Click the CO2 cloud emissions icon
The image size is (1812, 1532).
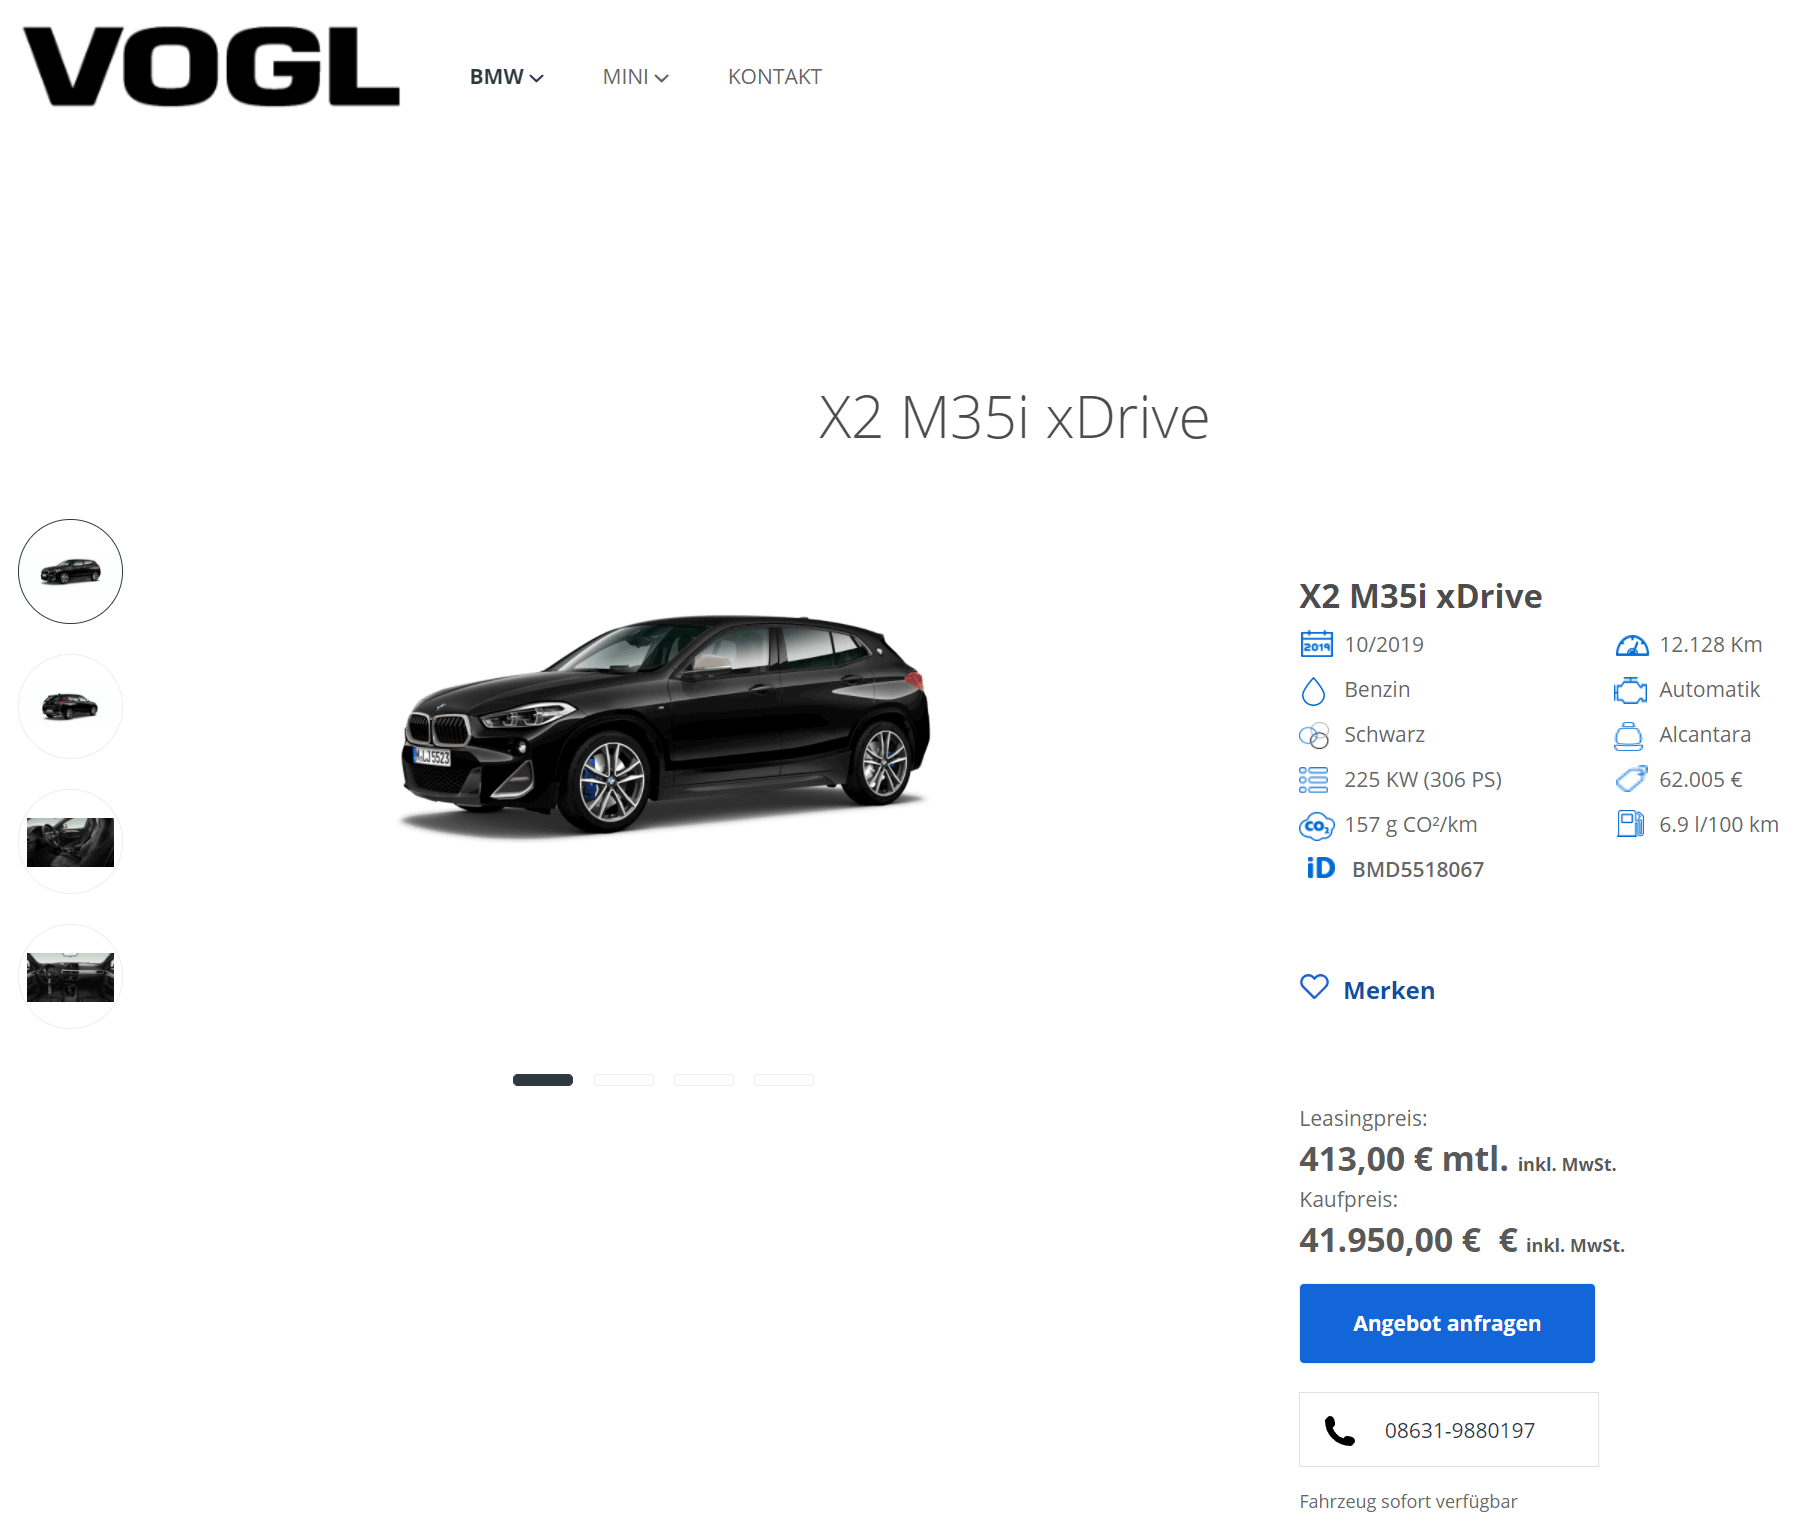pyautogui.click(x=1316, y=825)
